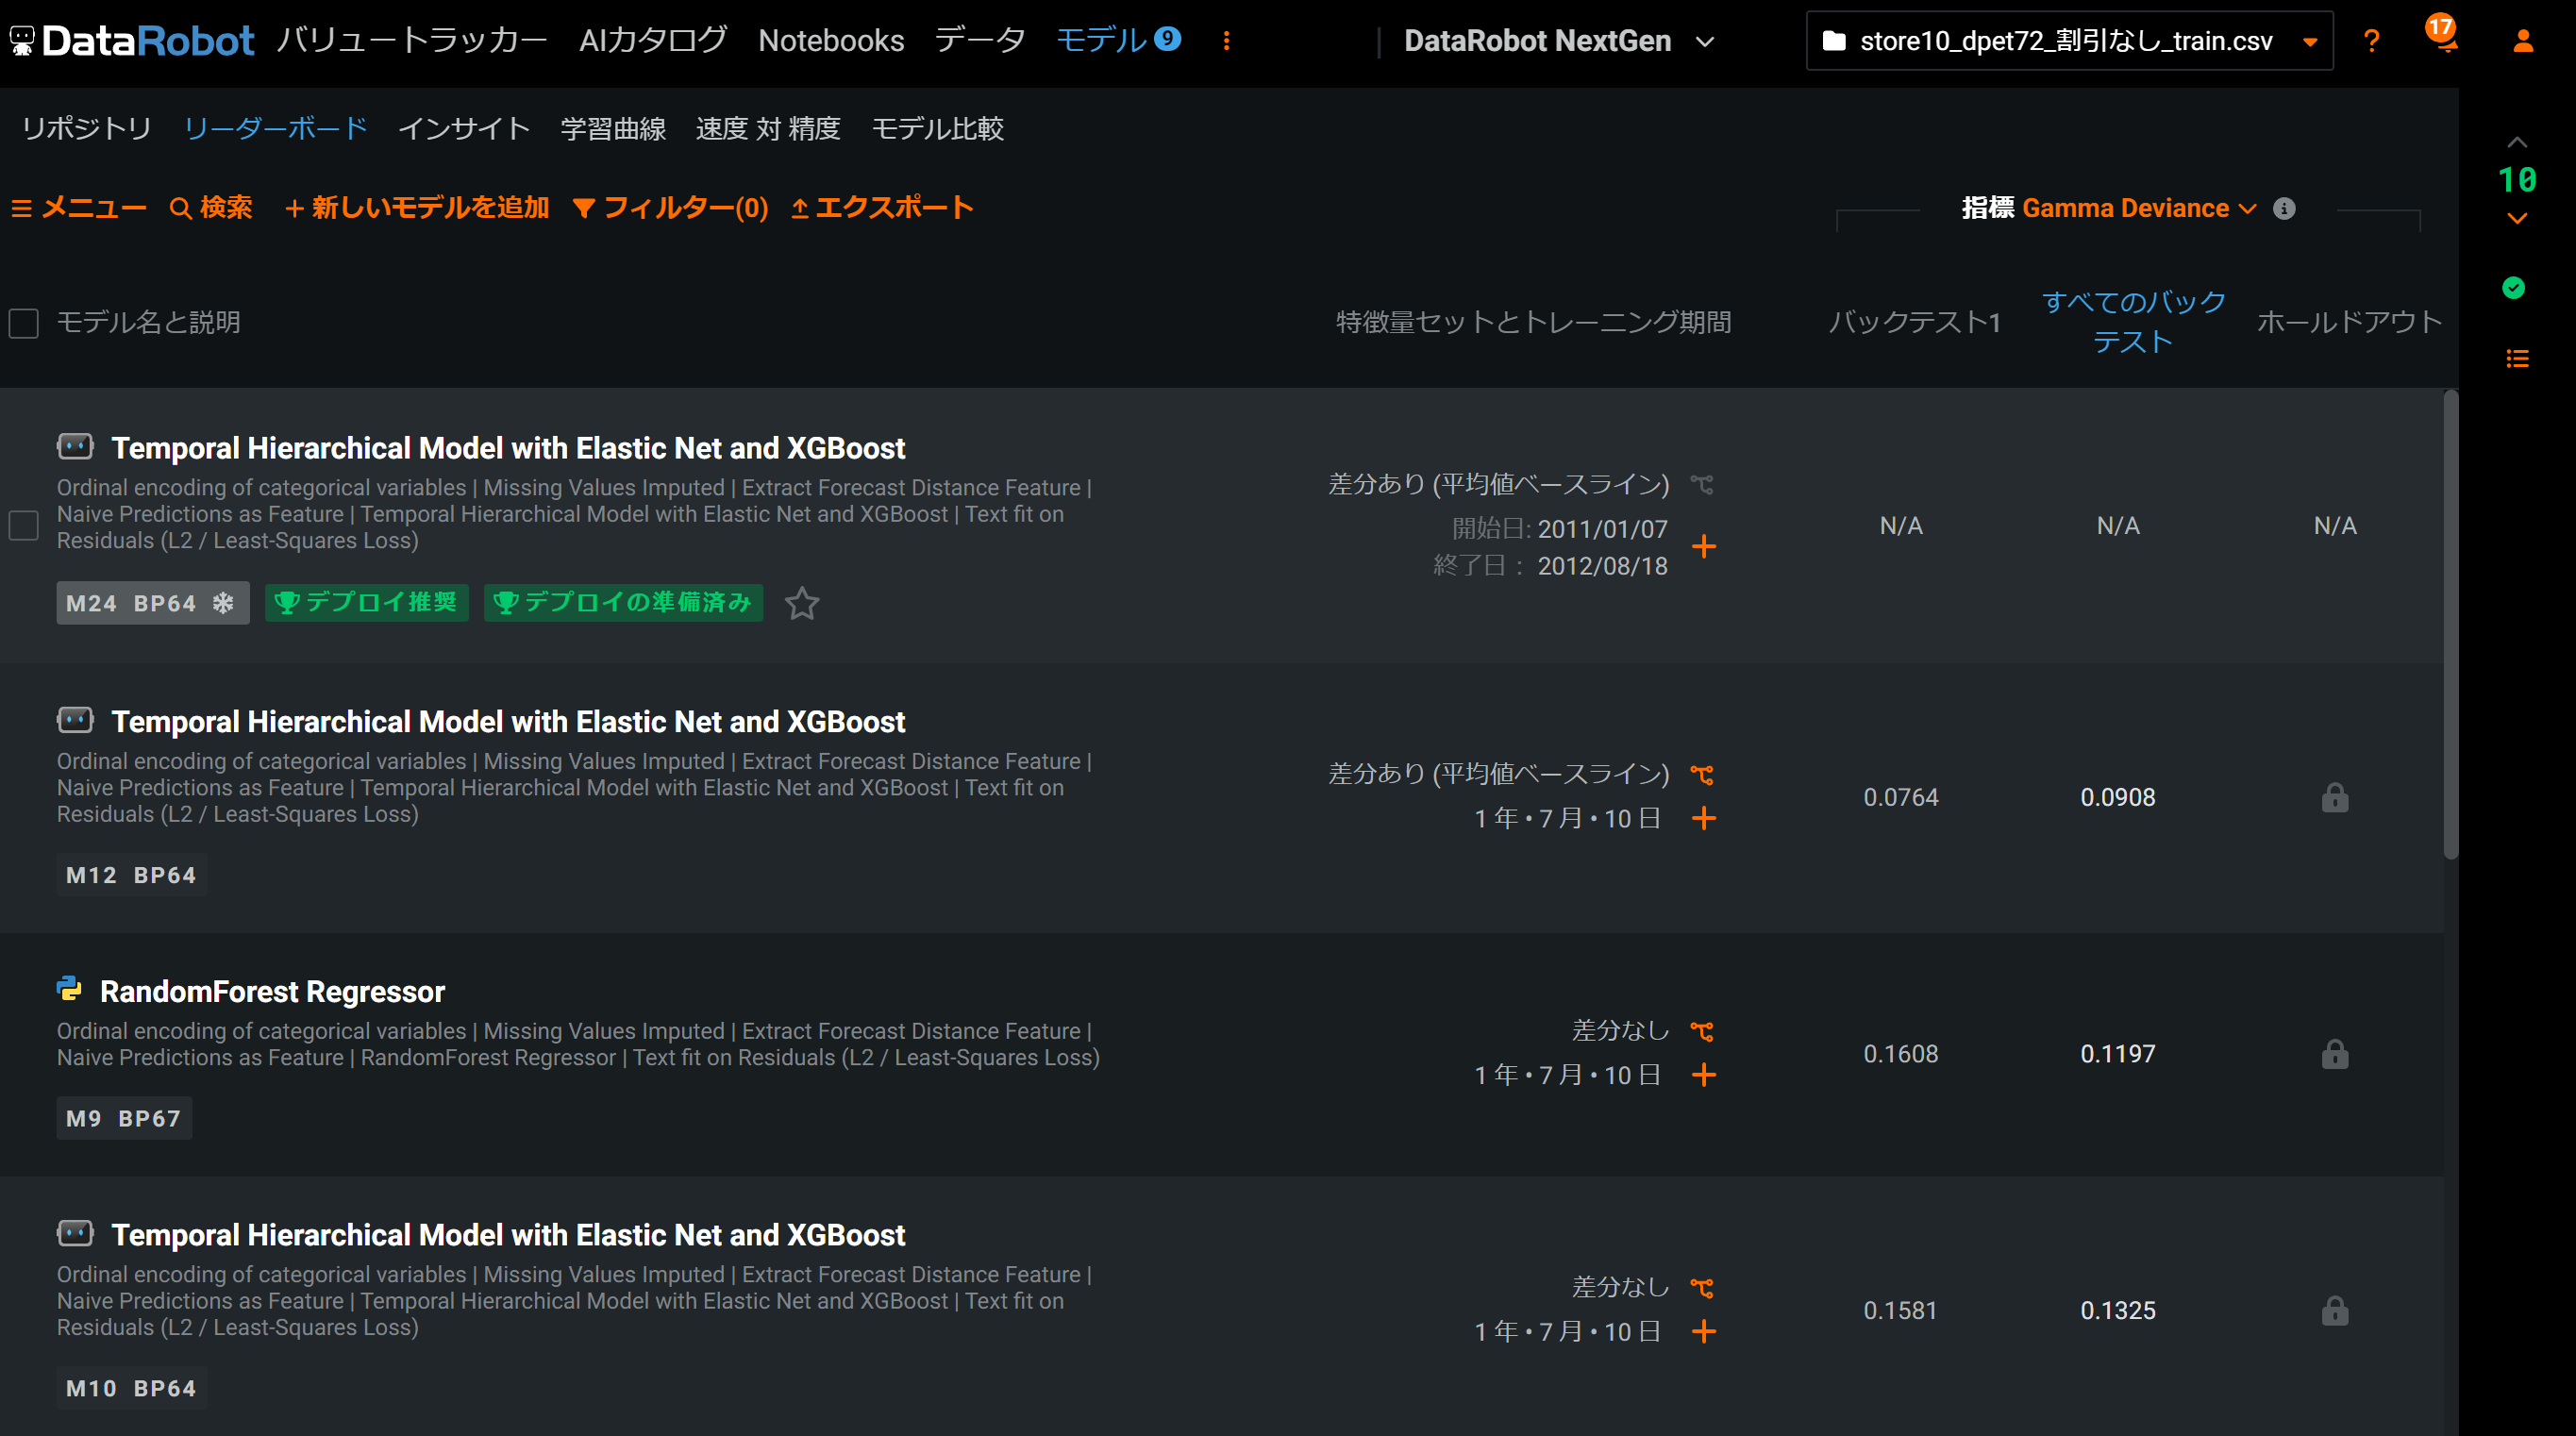Click the plus icon for the RandomForest training period

1703,1075
